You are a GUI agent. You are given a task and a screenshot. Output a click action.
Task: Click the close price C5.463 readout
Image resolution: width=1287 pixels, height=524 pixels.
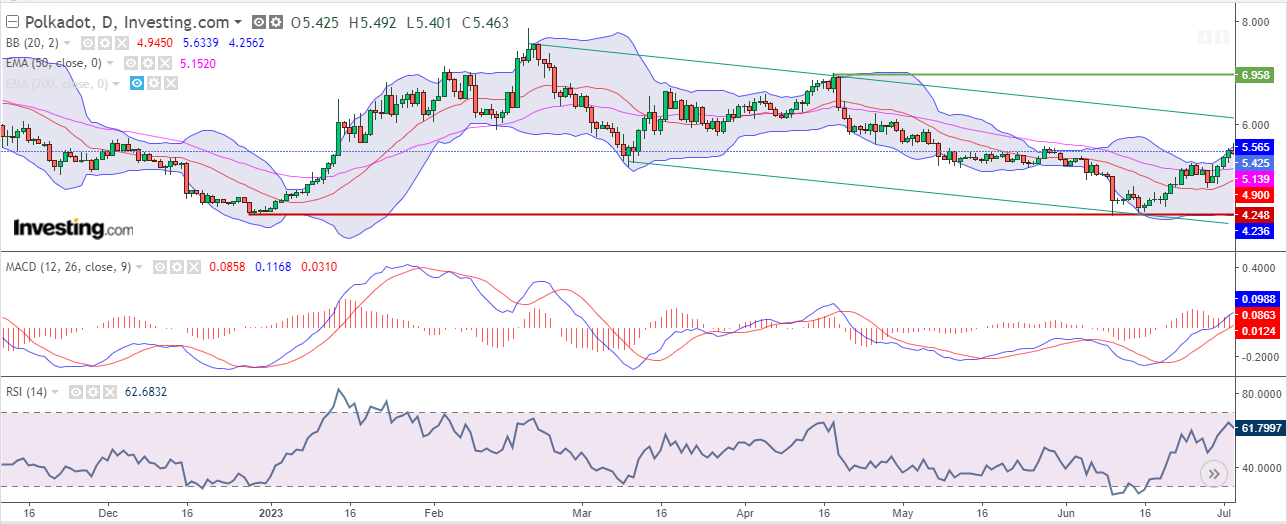pos(488,21)
